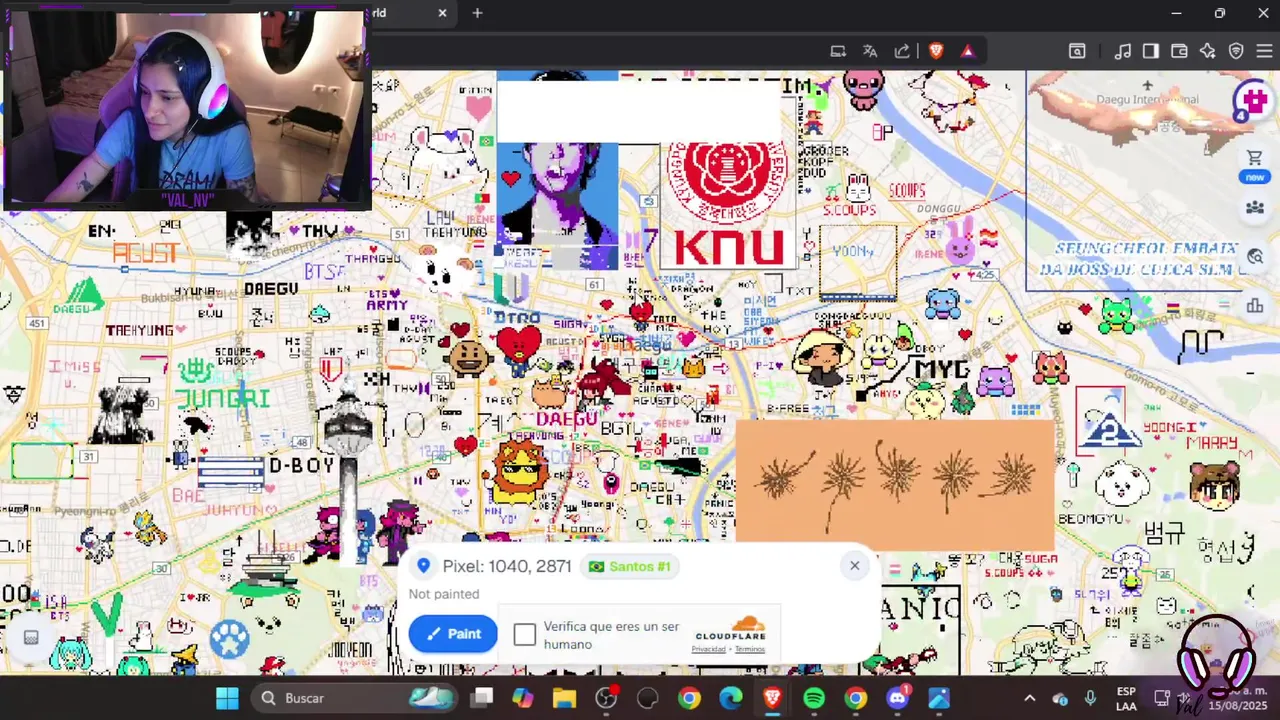Toggle the Brave sidebar panel icon
The width and height of the screenshot is (1280, 720).
click(x=1151, y=51)
